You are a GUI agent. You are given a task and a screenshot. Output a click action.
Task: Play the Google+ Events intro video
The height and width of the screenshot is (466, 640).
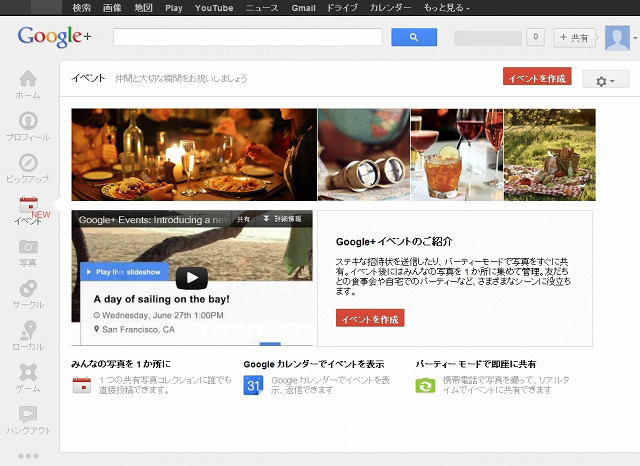click(192, 277)
